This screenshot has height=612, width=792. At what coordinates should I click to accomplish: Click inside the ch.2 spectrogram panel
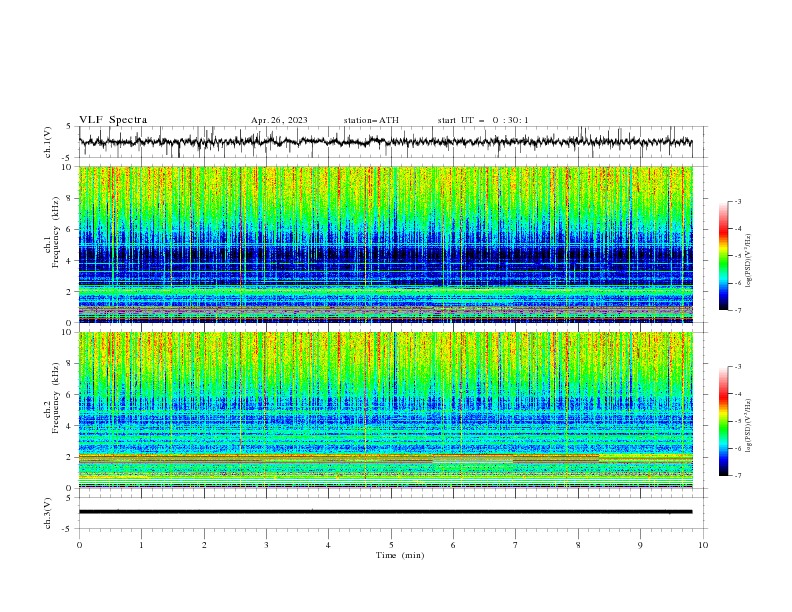[385, 410]
